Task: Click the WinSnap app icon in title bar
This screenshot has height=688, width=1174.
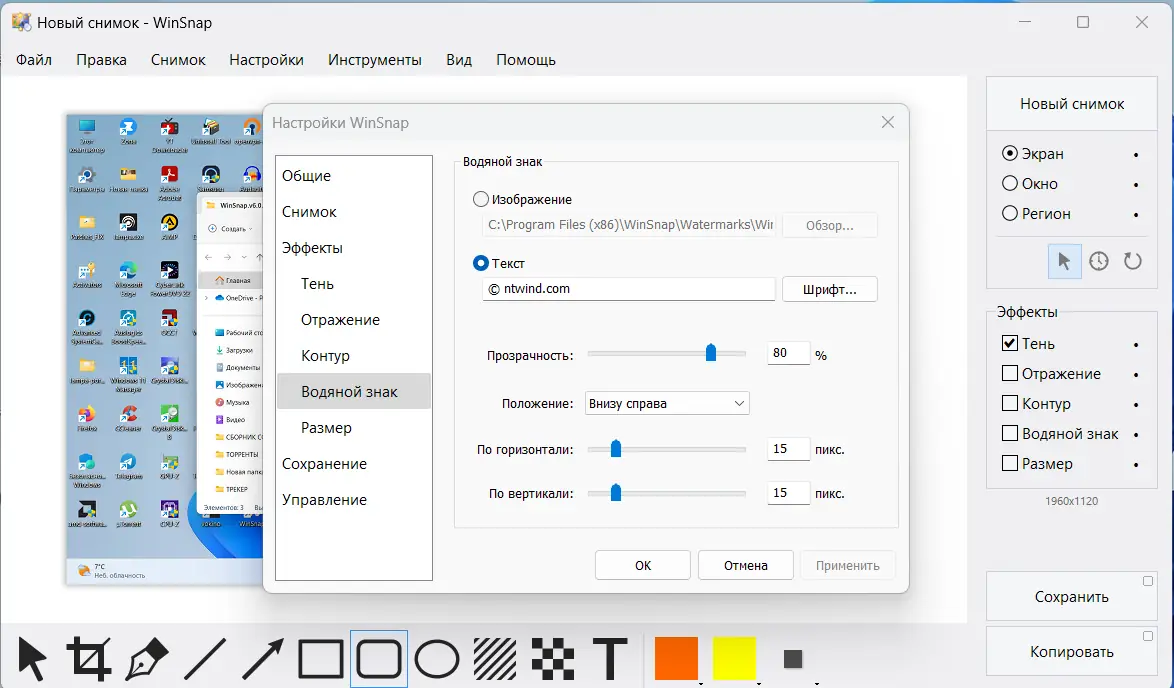Action: click(22, 22)
